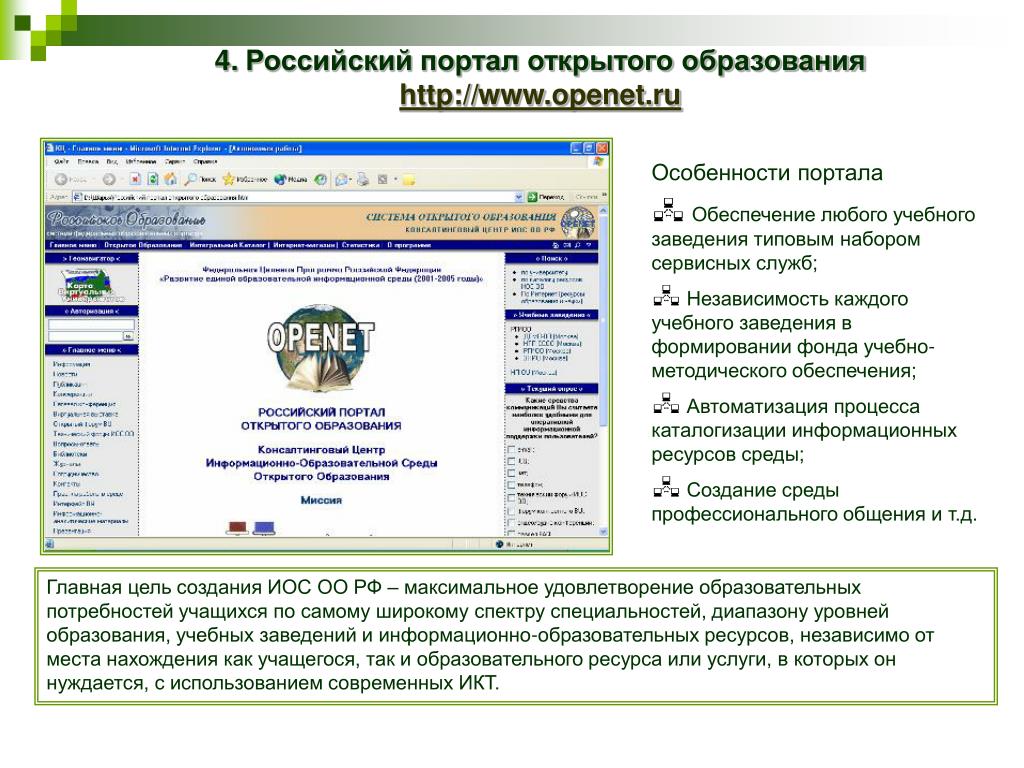The height and width of the screenshot is (768, 1024).
Task: Open the Mail button dropdown arrow
Action: [x=351, y=179]
